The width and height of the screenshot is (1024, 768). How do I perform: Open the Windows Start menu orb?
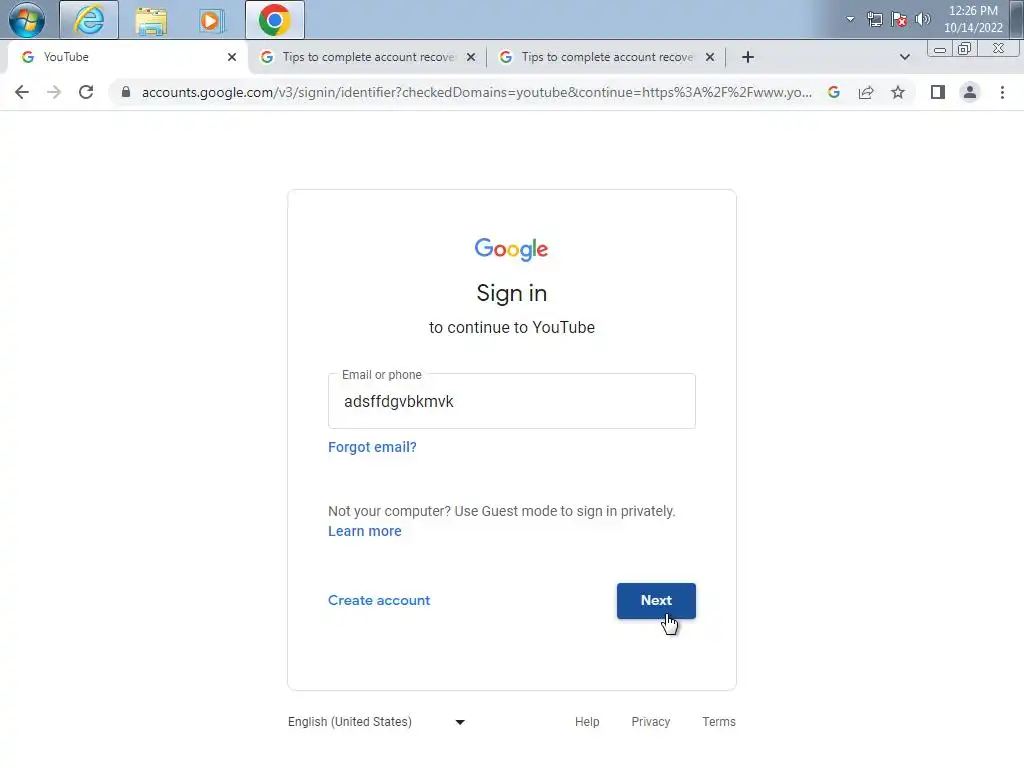tap(27, 20)
